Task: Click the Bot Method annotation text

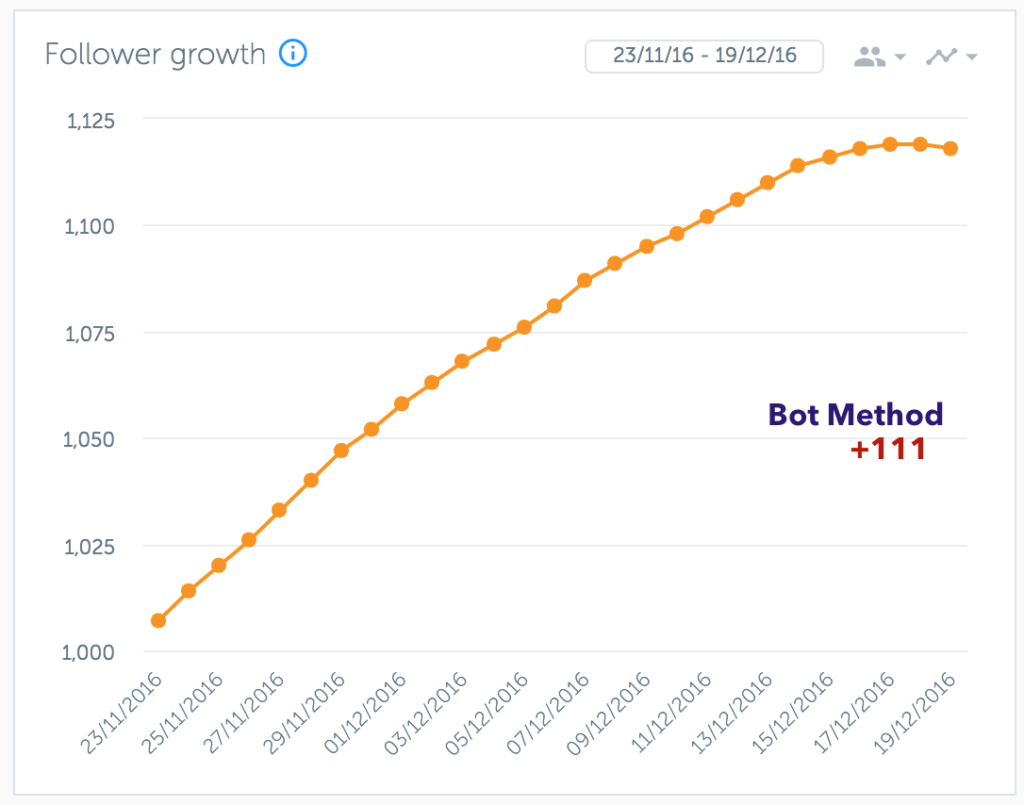Action: point(855,415)
